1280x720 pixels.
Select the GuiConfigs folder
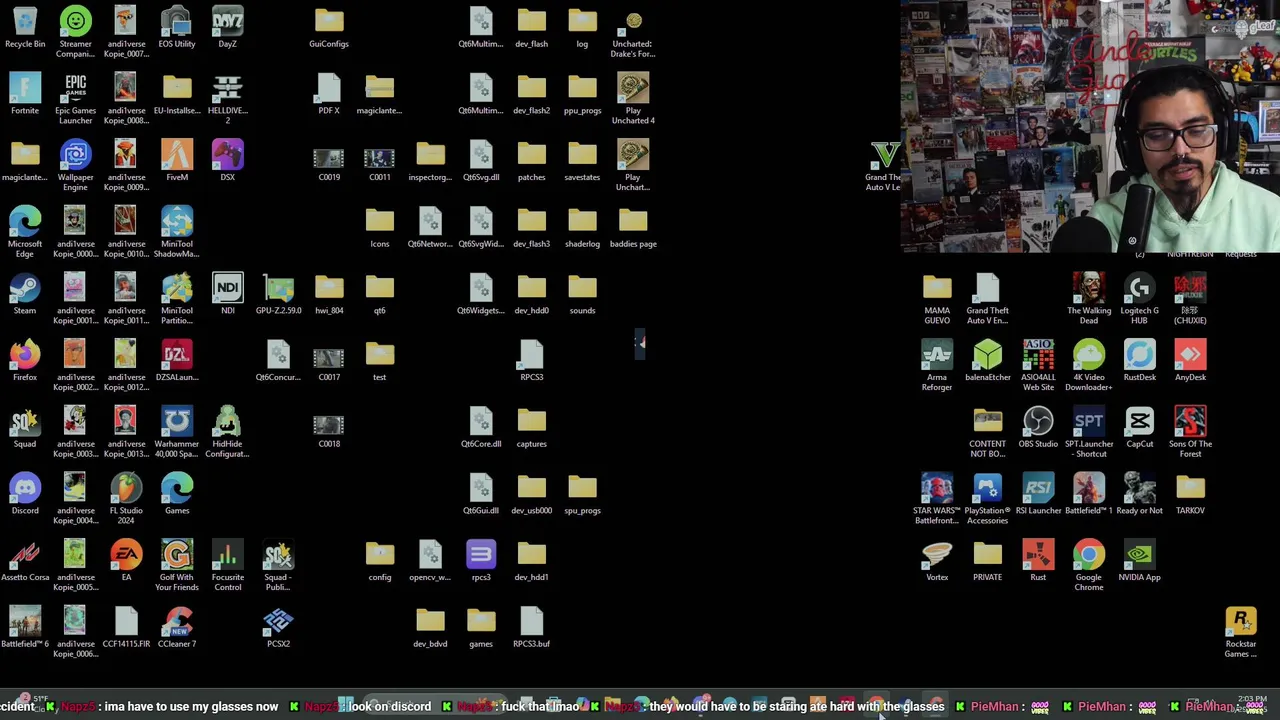point(329,28)
